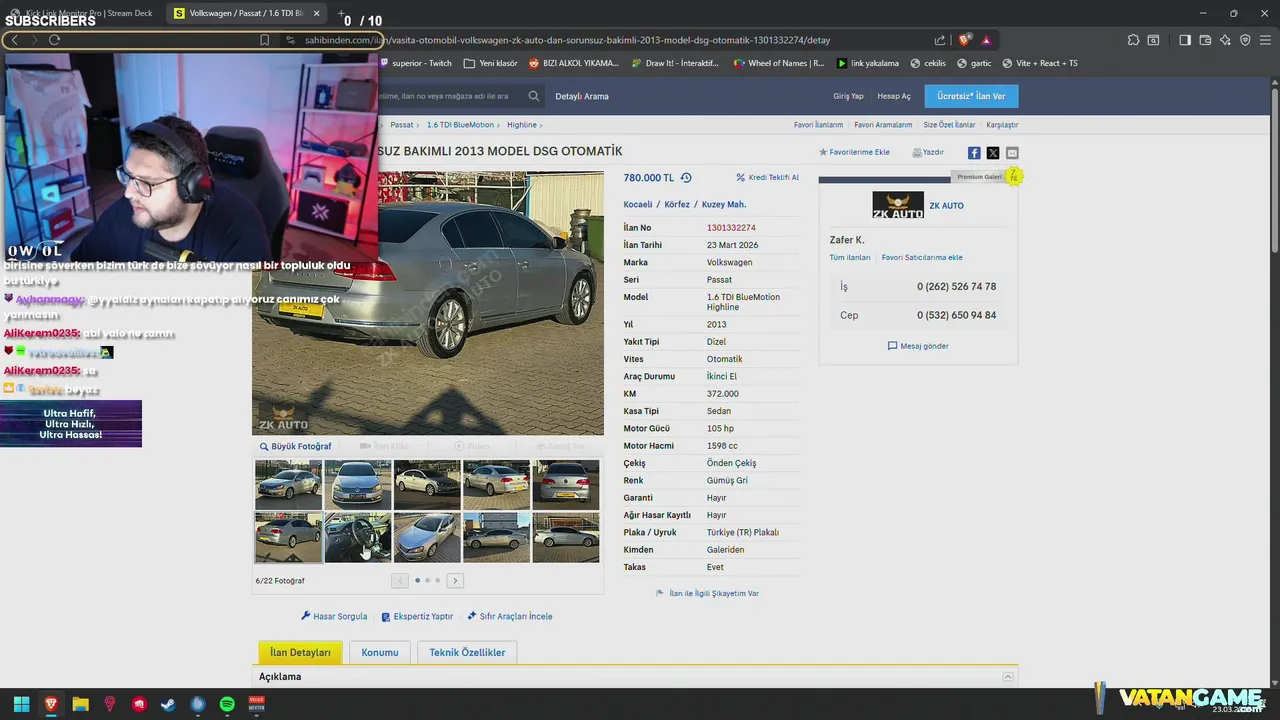Share listing on X
Image resolution: width=1280 pixels, height=720 pixels.
pos(993,153)
